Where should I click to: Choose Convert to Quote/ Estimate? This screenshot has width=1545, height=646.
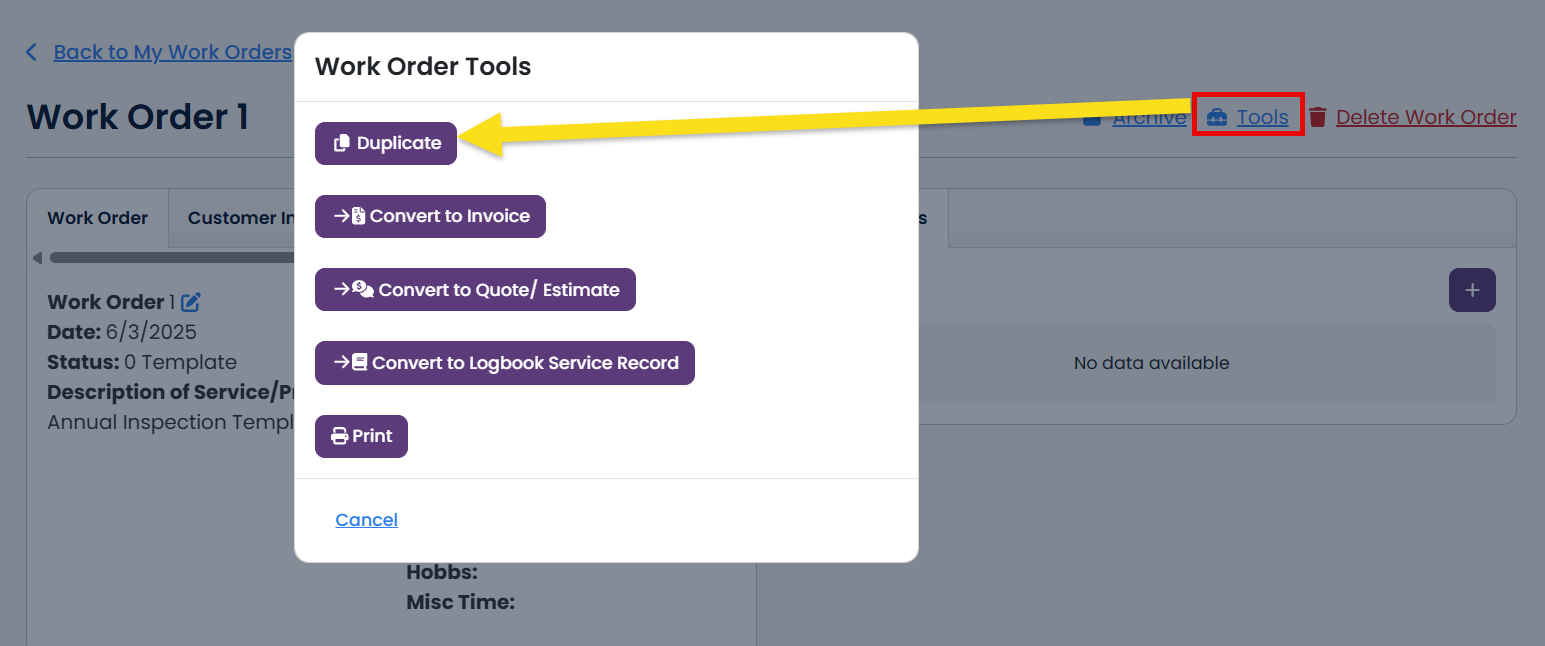[475, 289]
